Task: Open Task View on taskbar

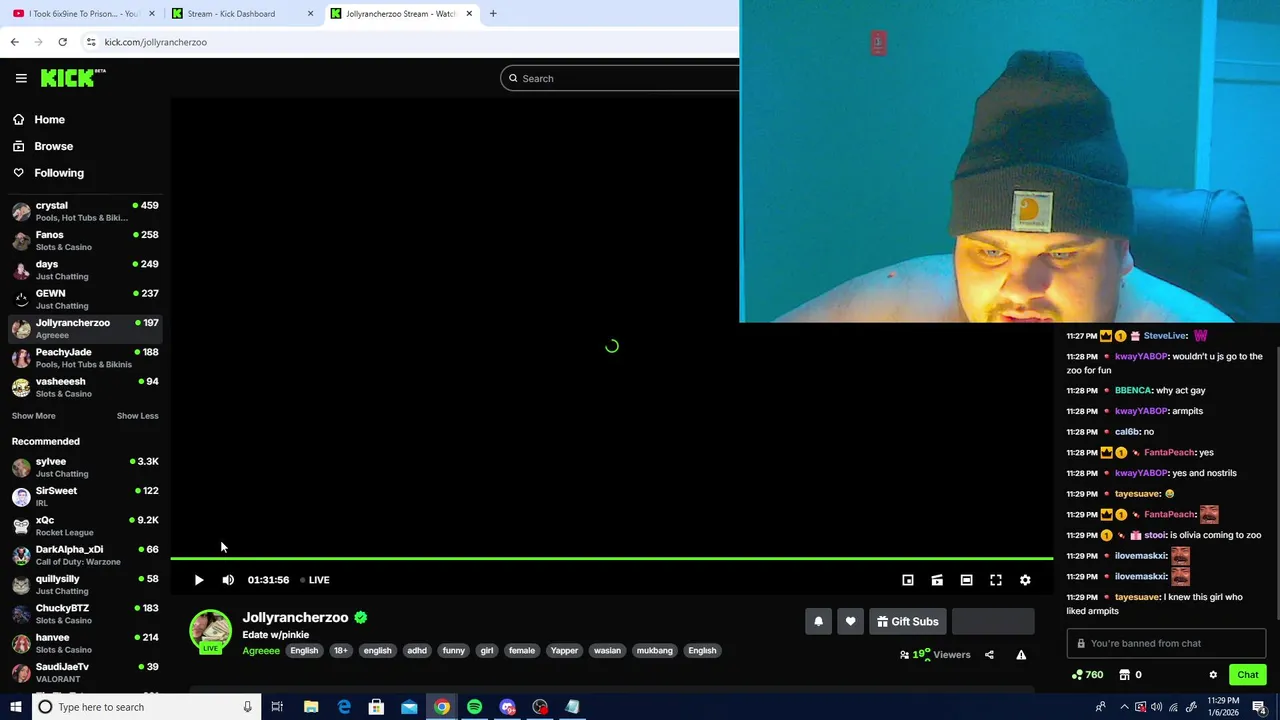Action: tap(277, 707)
